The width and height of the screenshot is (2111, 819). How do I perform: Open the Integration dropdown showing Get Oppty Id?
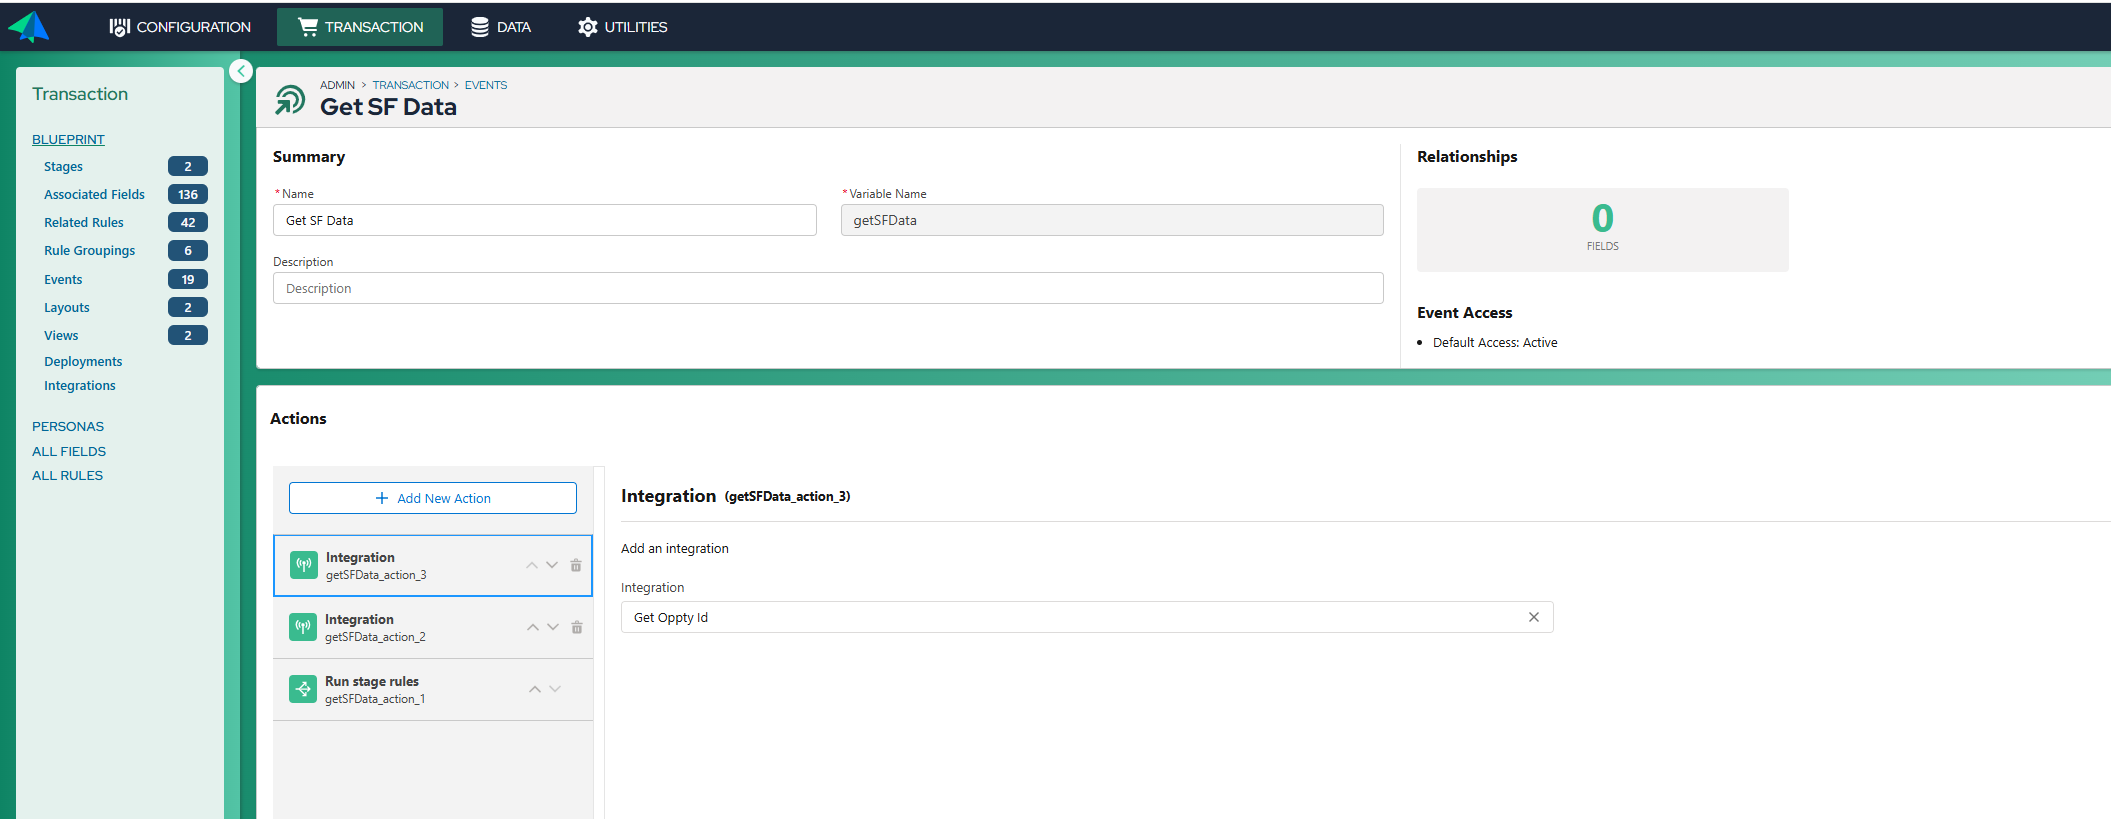pyautogui.click(x=1087, y=617)
